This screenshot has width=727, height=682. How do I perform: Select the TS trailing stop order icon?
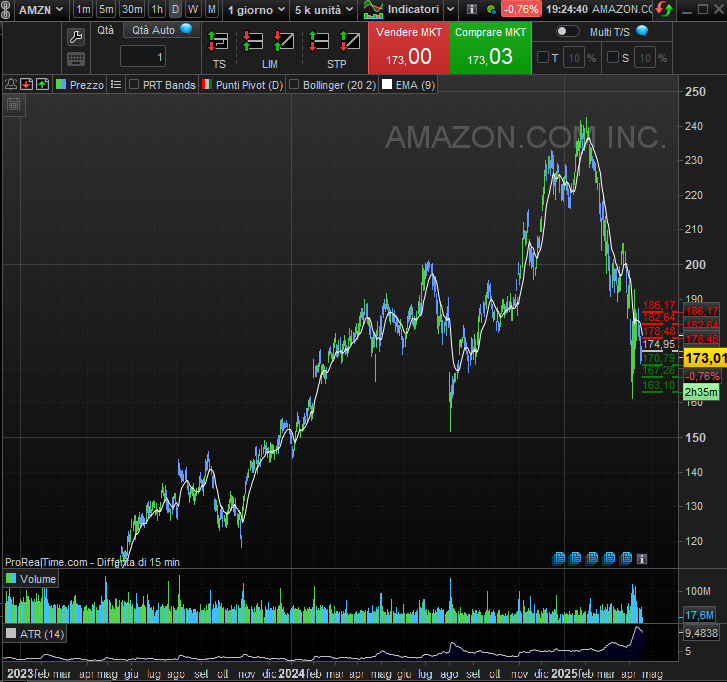click(x=218, y=41)
